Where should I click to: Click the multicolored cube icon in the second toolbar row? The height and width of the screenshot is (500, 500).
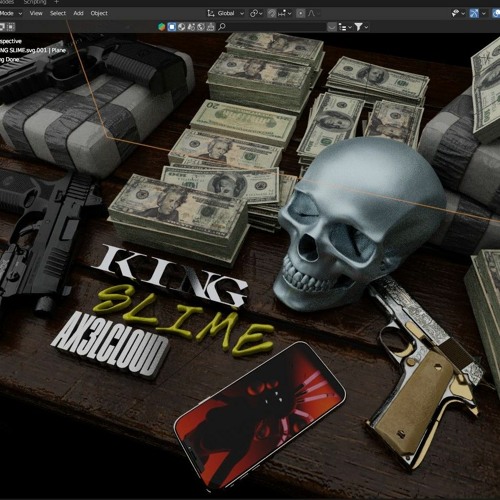[x=162, y=27]
